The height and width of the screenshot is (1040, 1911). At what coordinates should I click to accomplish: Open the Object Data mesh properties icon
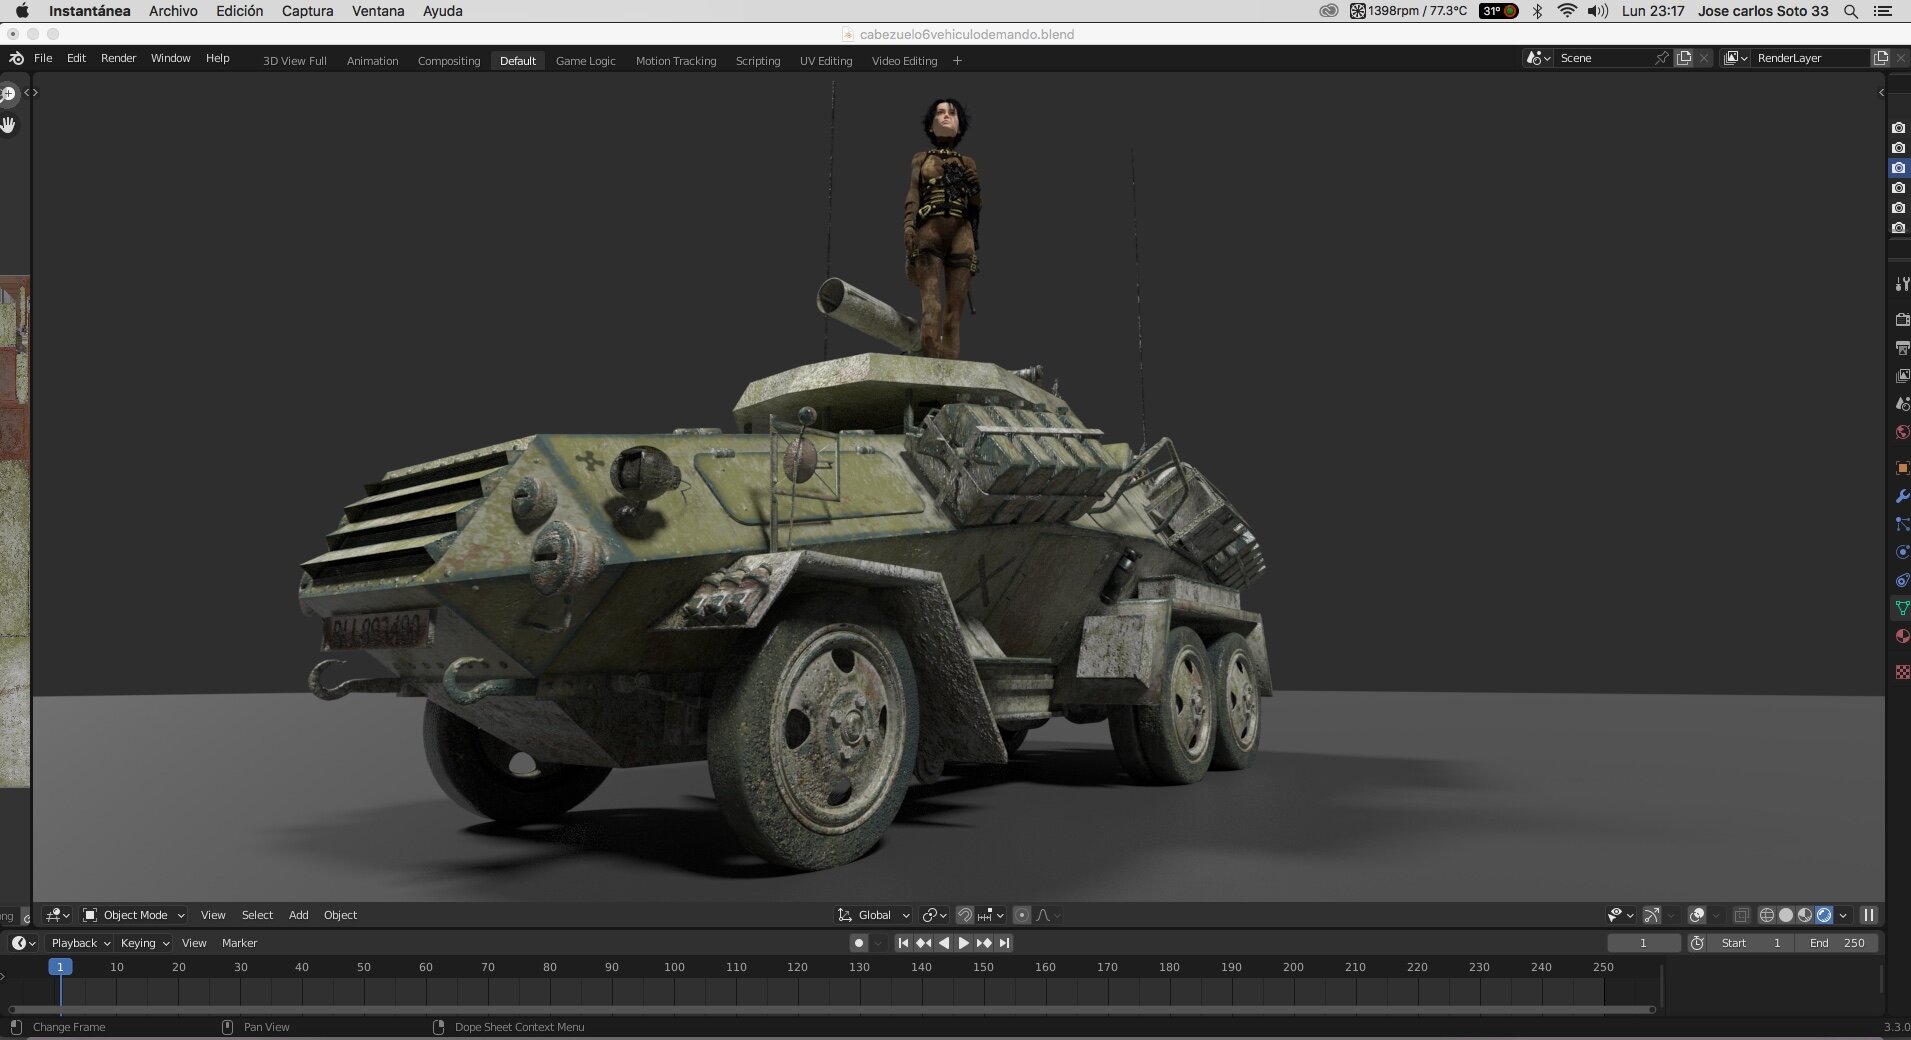tap(1901, 608)
